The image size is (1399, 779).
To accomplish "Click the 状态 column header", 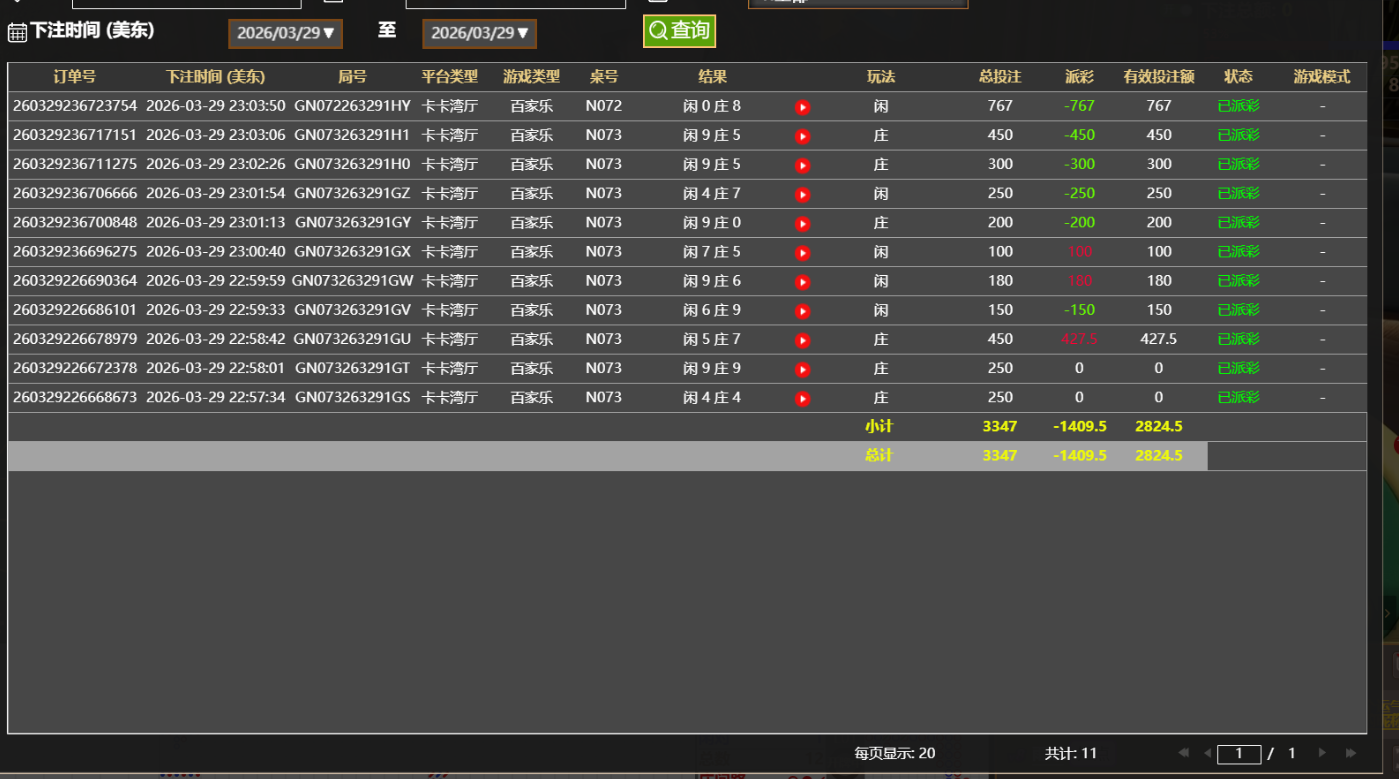I will point(1238,77).
